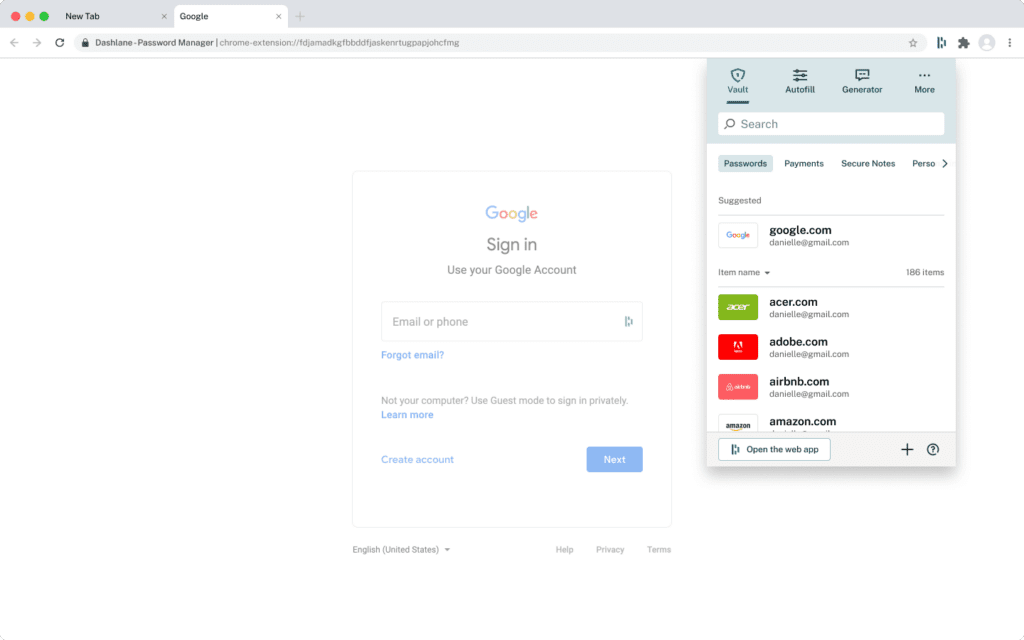This screenshot has width=1024, height=640.
Task: Switch to the Payments tab
Action: (x=804, y=163)
